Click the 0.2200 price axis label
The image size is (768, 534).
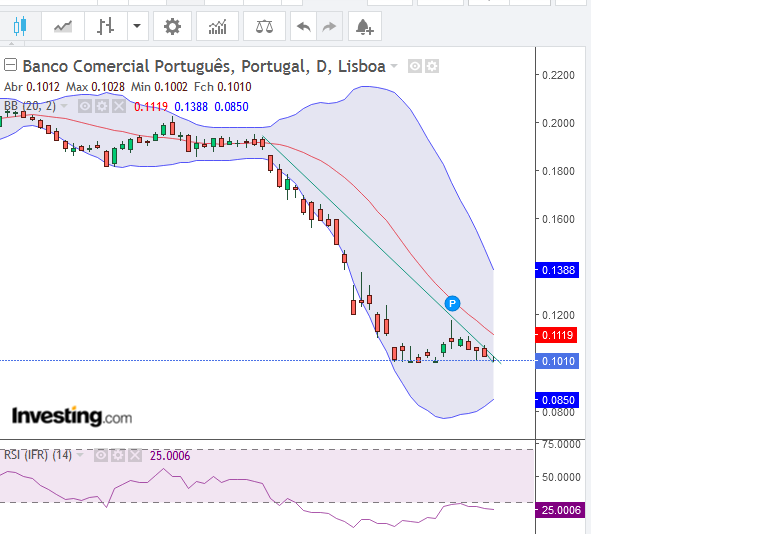558,75
